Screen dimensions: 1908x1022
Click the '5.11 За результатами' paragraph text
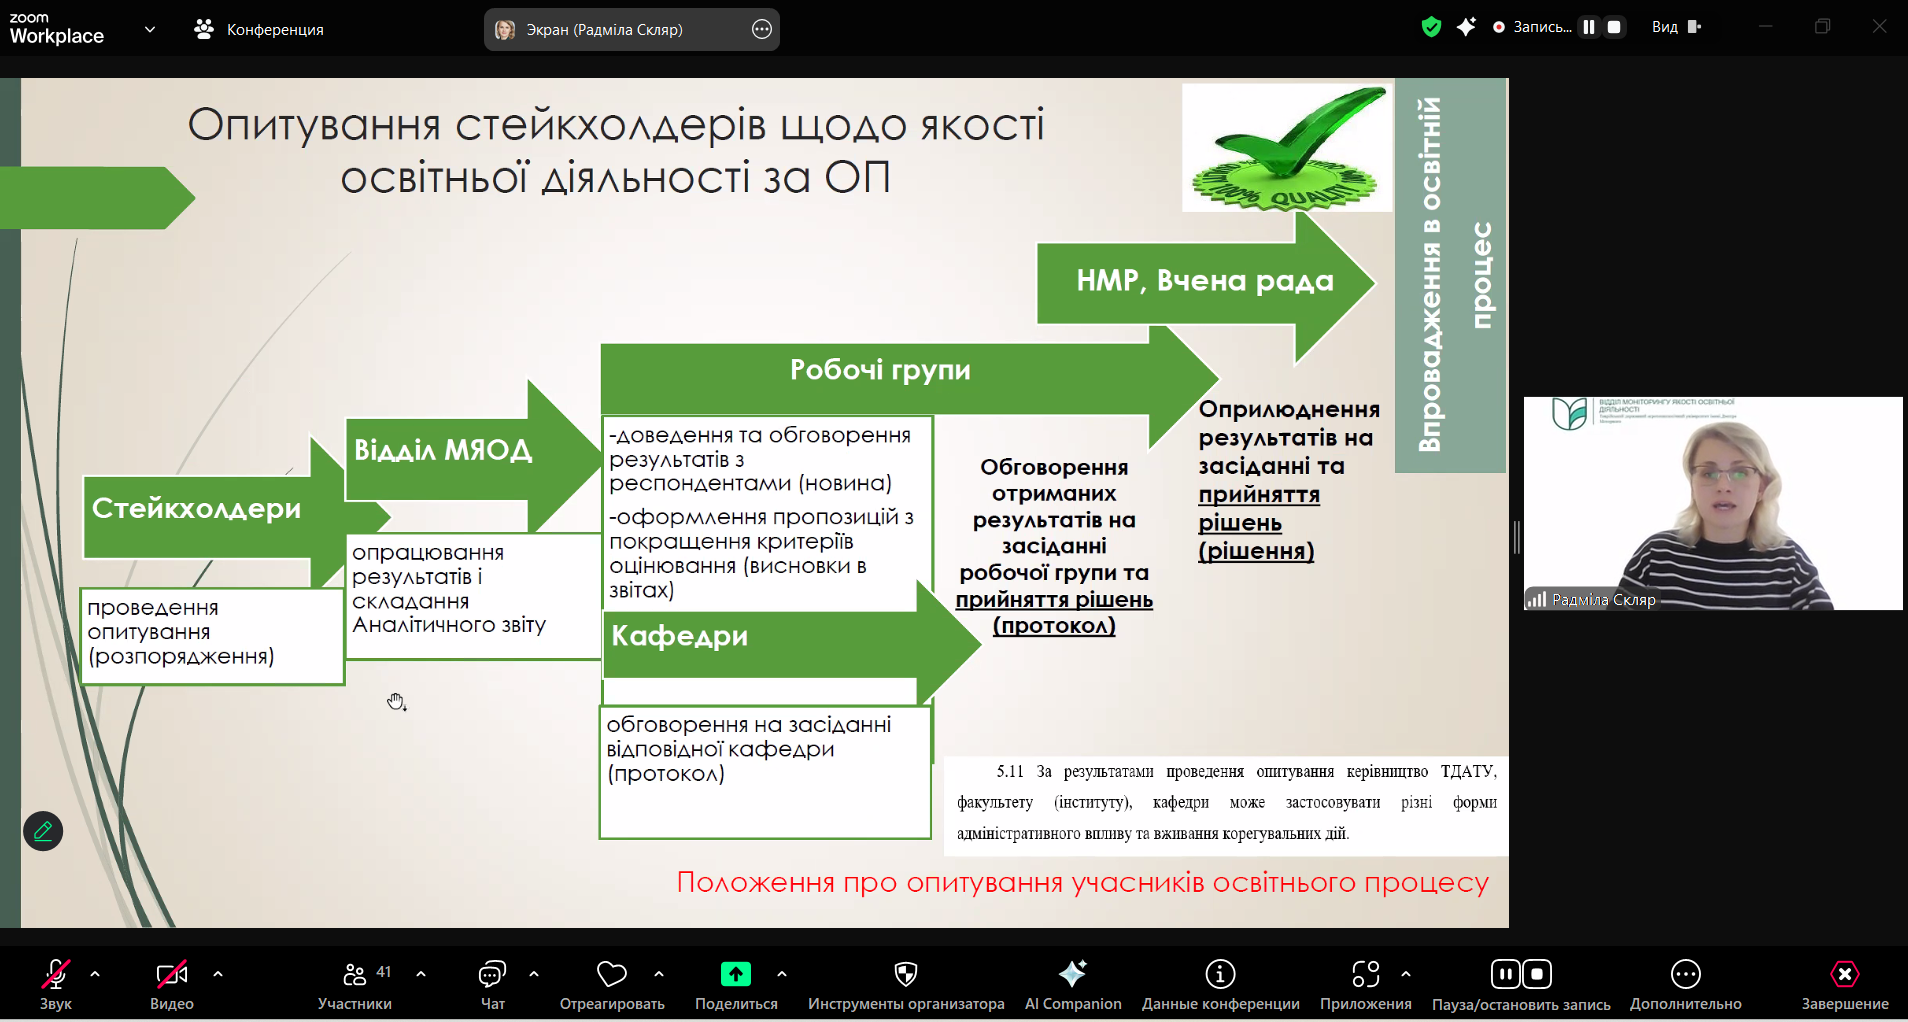click(1226, 802)
